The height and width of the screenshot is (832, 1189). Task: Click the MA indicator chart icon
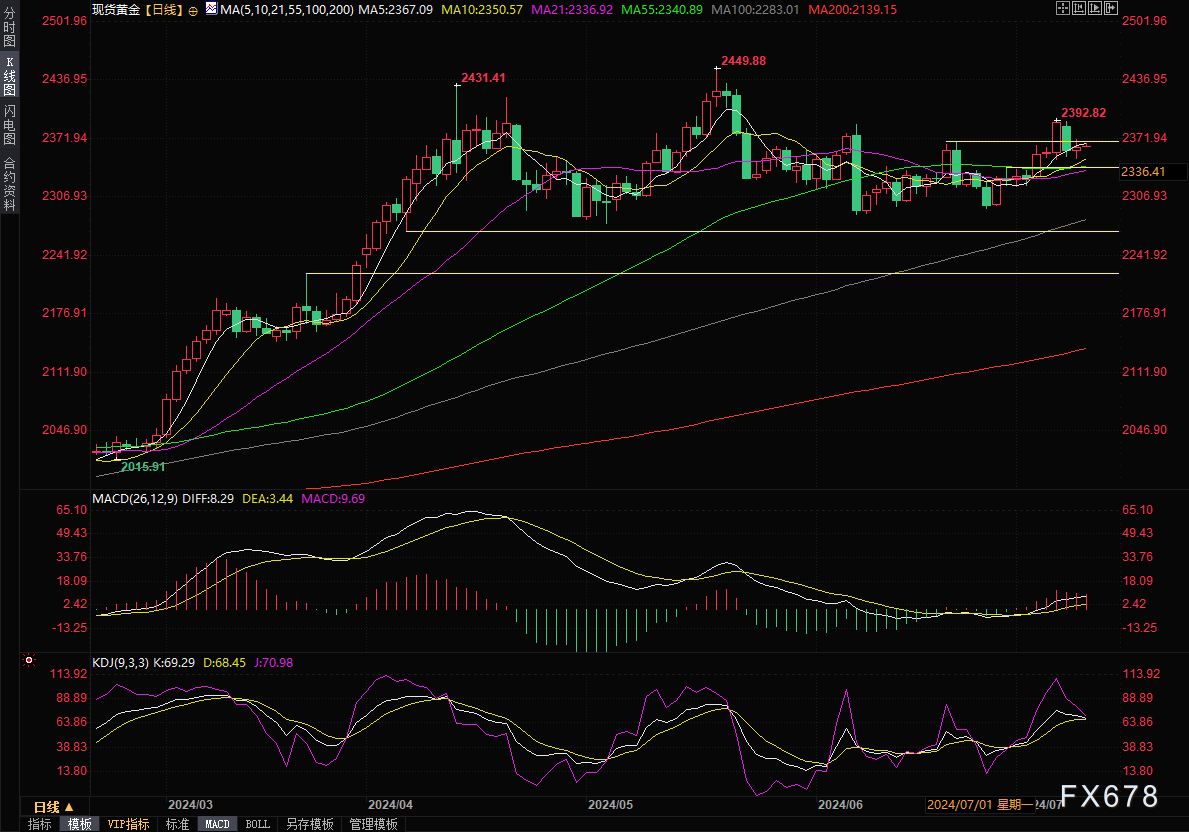[211, 8]
